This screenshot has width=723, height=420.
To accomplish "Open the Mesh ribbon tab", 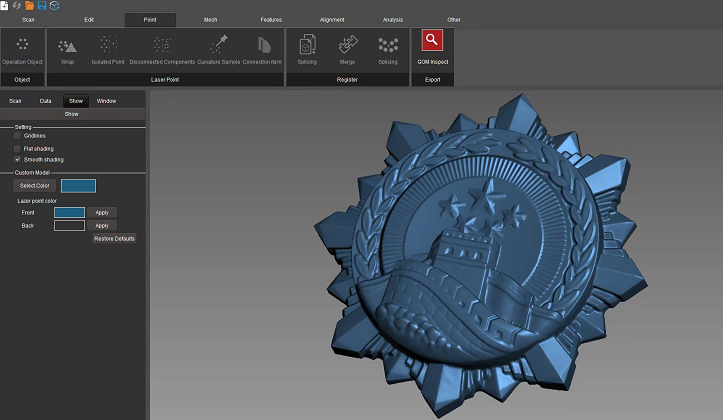I will [210, 20].
